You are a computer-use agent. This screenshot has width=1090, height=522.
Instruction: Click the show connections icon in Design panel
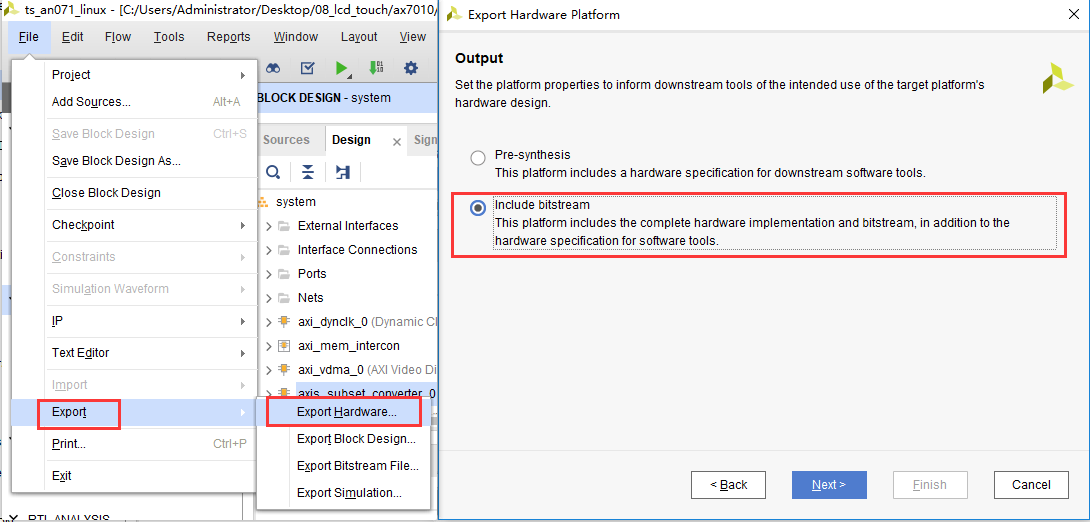[x=342, y=172]
